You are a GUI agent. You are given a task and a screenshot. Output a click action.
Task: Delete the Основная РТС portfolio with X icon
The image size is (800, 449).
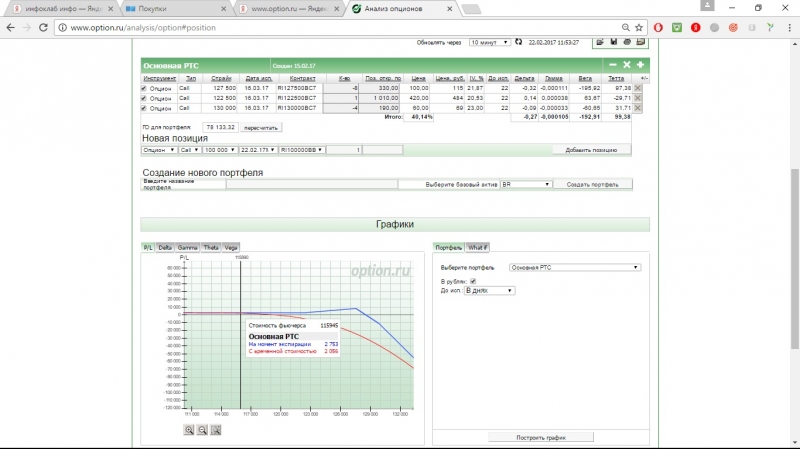[x=627, y=65]
